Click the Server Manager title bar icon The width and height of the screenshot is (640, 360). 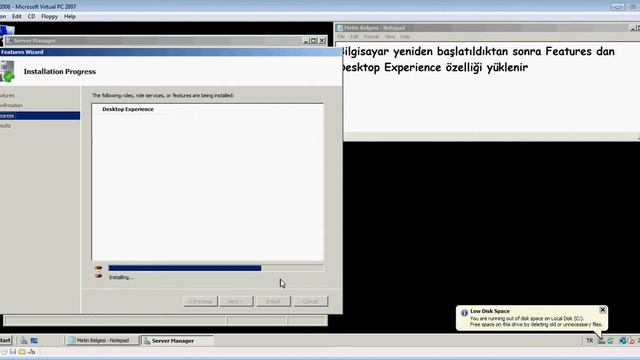pos(9,41)
